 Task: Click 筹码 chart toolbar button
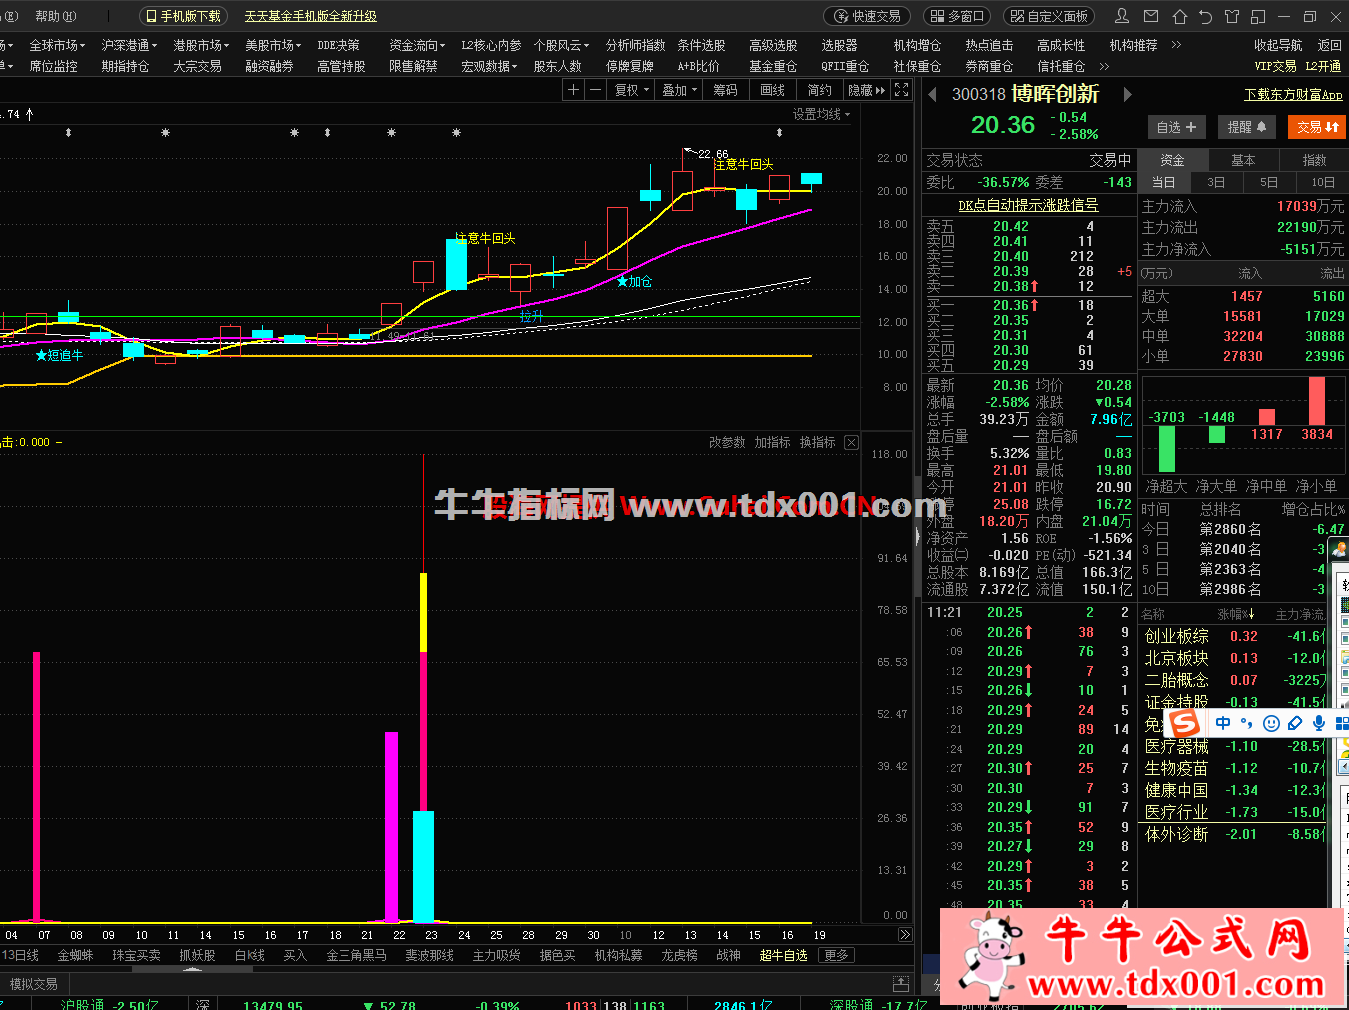[x=726, y=90]
